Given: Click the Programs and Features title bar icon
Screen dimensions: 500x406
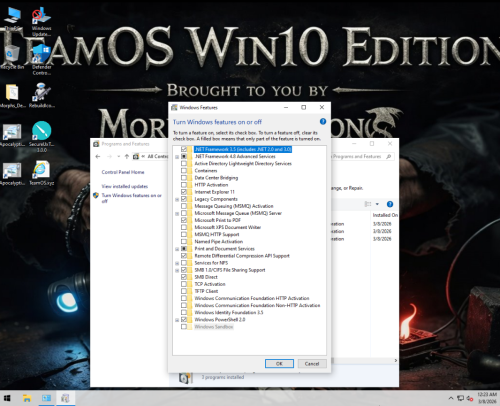Looking at the screenshot, I should pyautogui.click(x=96, y=144).
